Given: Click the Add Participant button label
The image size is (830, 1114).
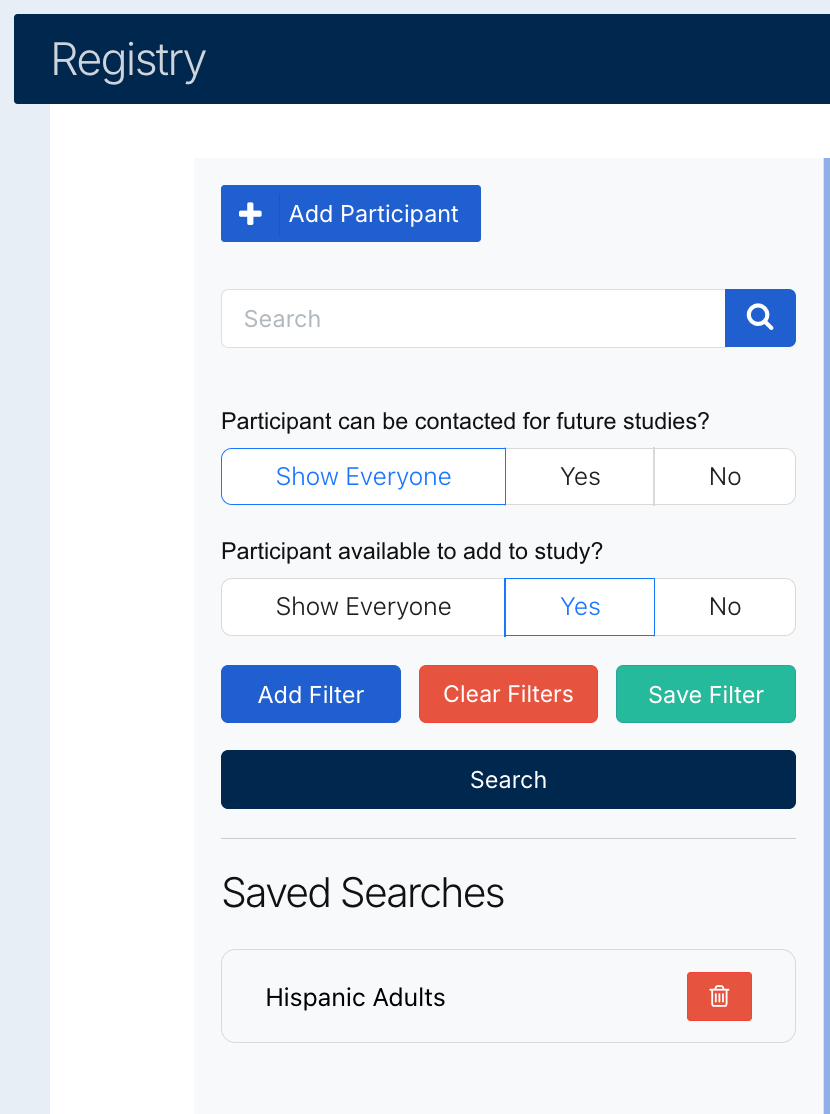Looking at the screenshot, I should (x=374, y=214).
